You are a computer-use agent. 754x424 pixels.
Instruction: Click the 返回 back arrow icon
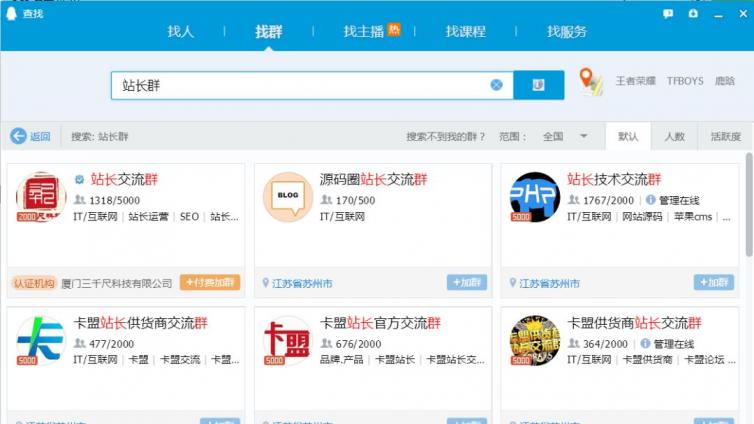point(18,136)
